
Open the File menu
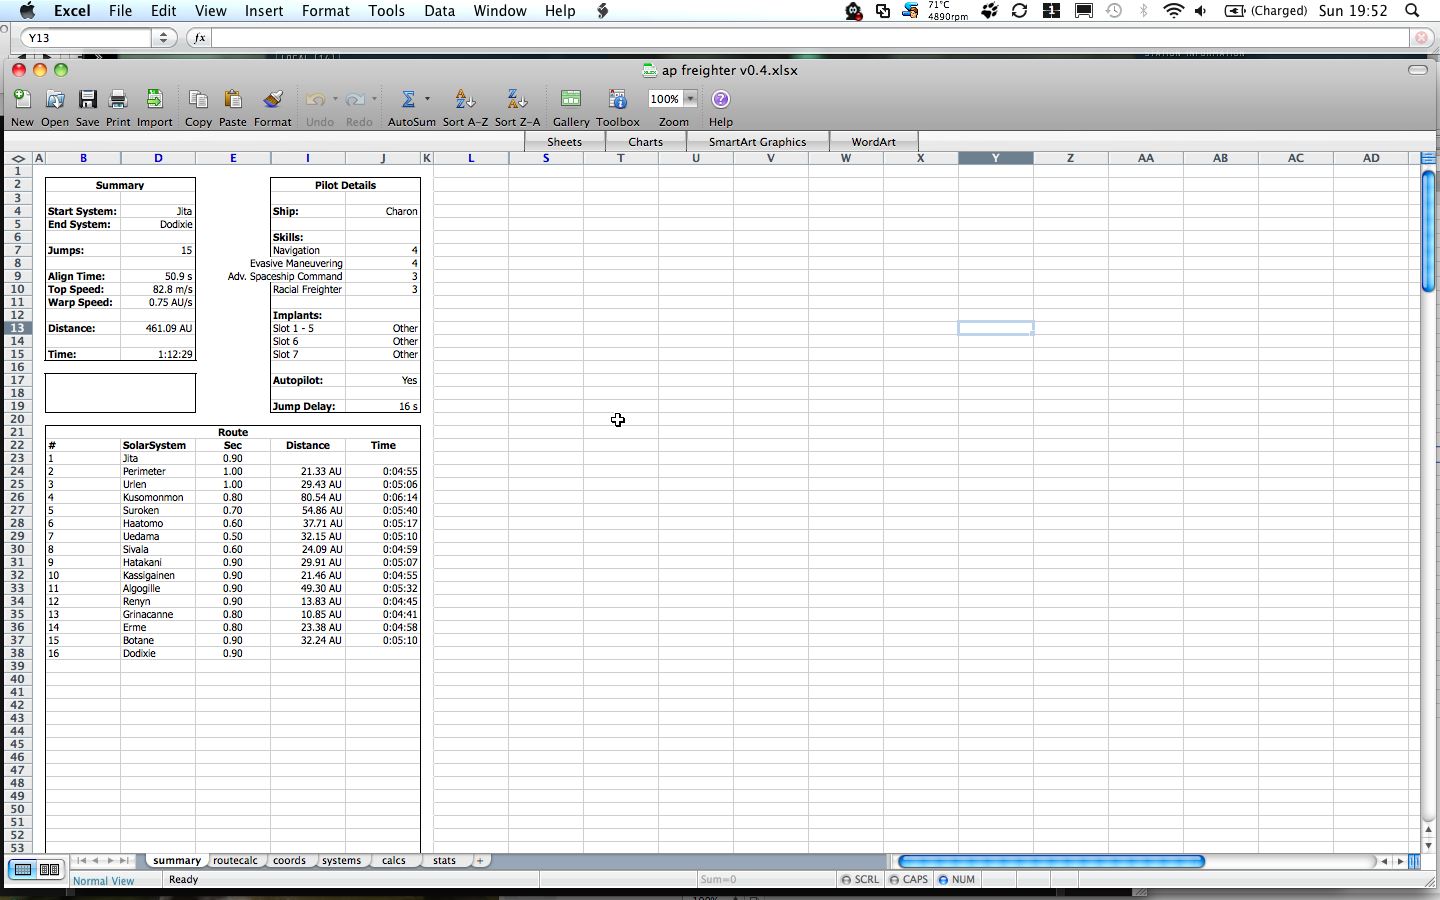click(120, 11)
